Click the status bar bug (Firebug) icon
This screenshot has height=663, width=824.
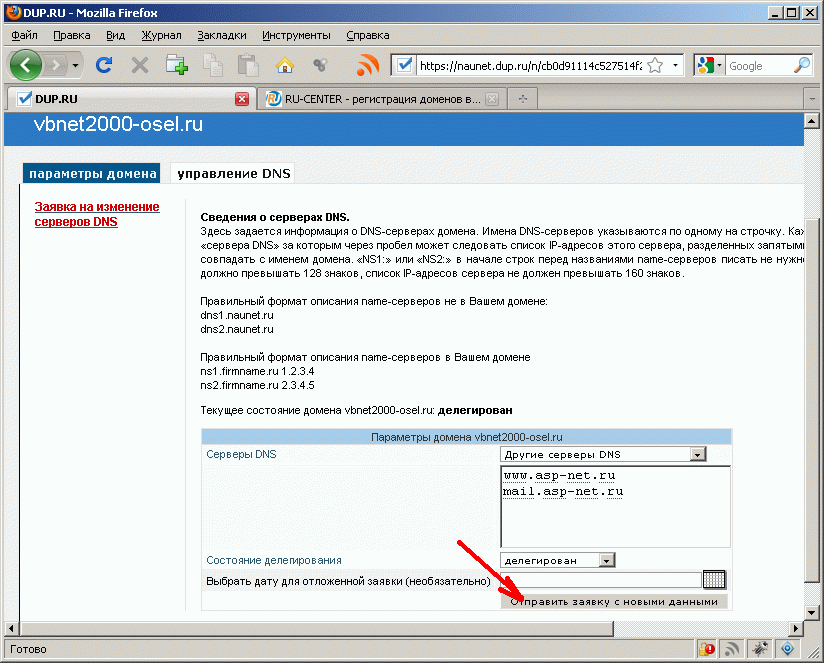(x=759, y=649)
